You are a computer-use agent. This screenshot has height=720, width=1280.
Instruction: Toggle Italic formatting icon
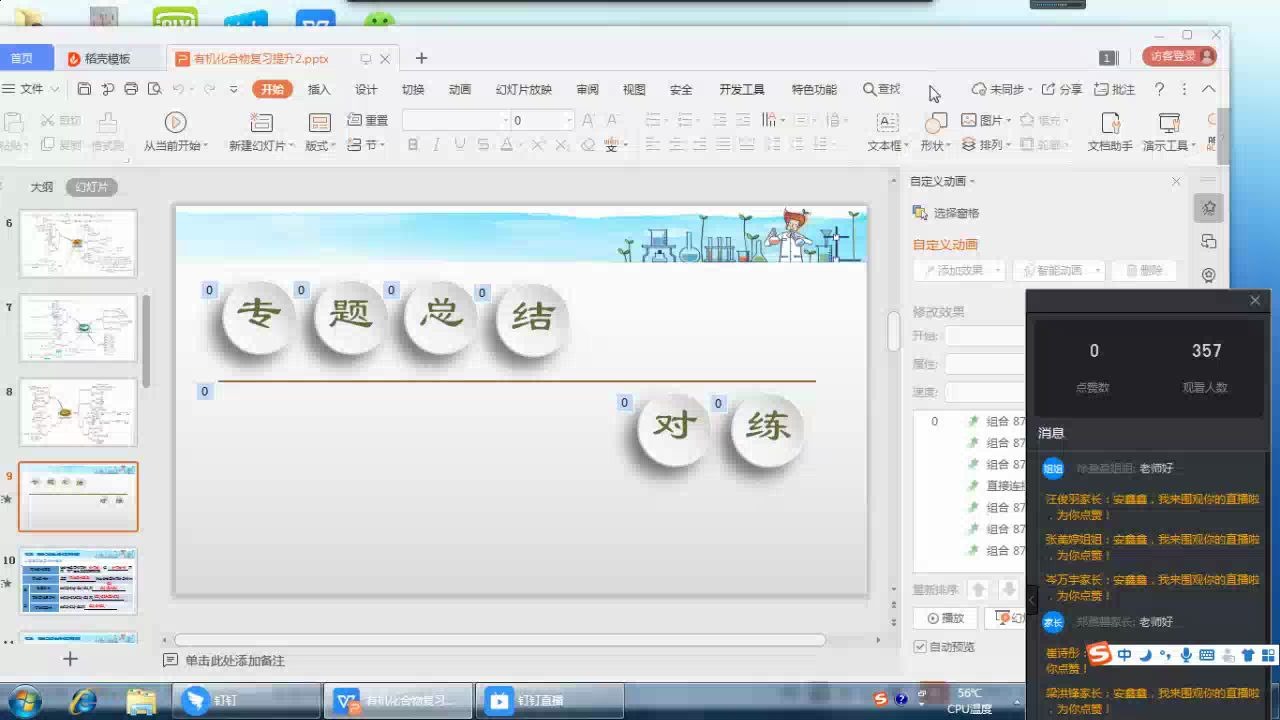pos(436,145)
